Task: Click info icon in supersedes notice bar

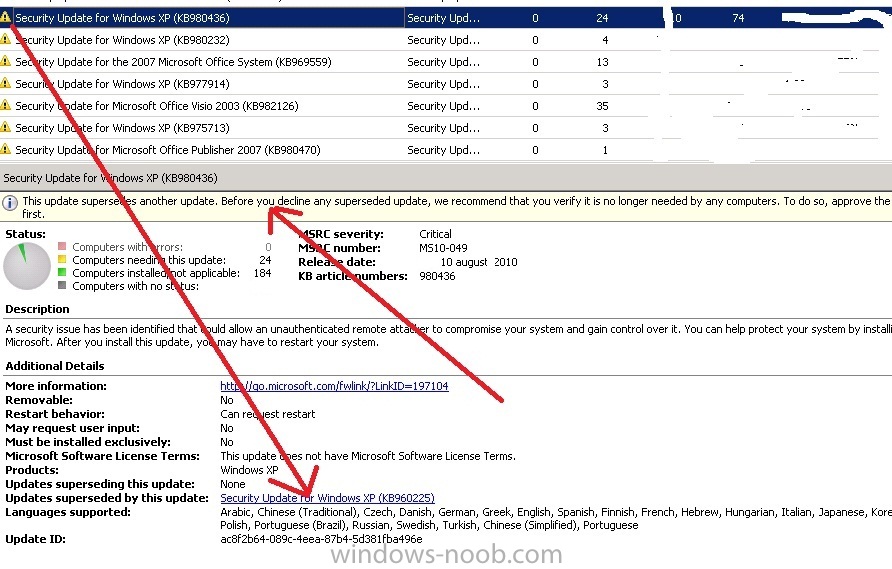Action: click(x=10, y=203)
